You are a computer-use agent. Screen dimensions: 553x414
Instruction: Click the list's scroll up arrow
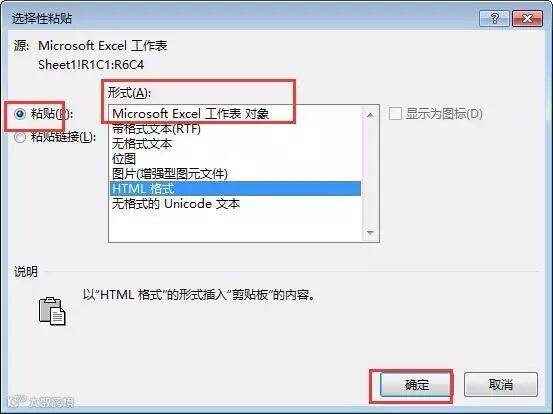click(370, 115)
